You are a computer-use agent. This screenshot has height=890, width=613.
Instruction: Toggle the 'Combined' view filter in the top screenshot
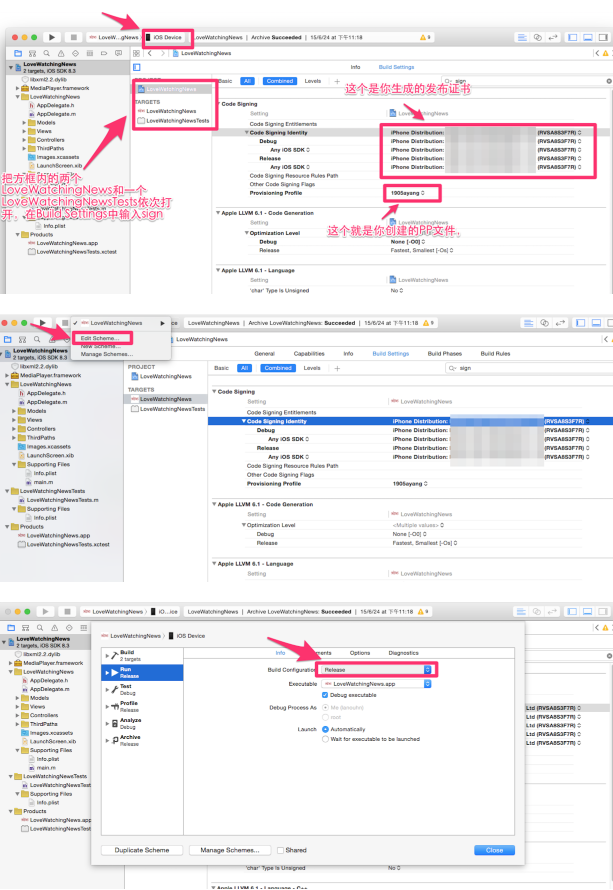coord(280,81)
